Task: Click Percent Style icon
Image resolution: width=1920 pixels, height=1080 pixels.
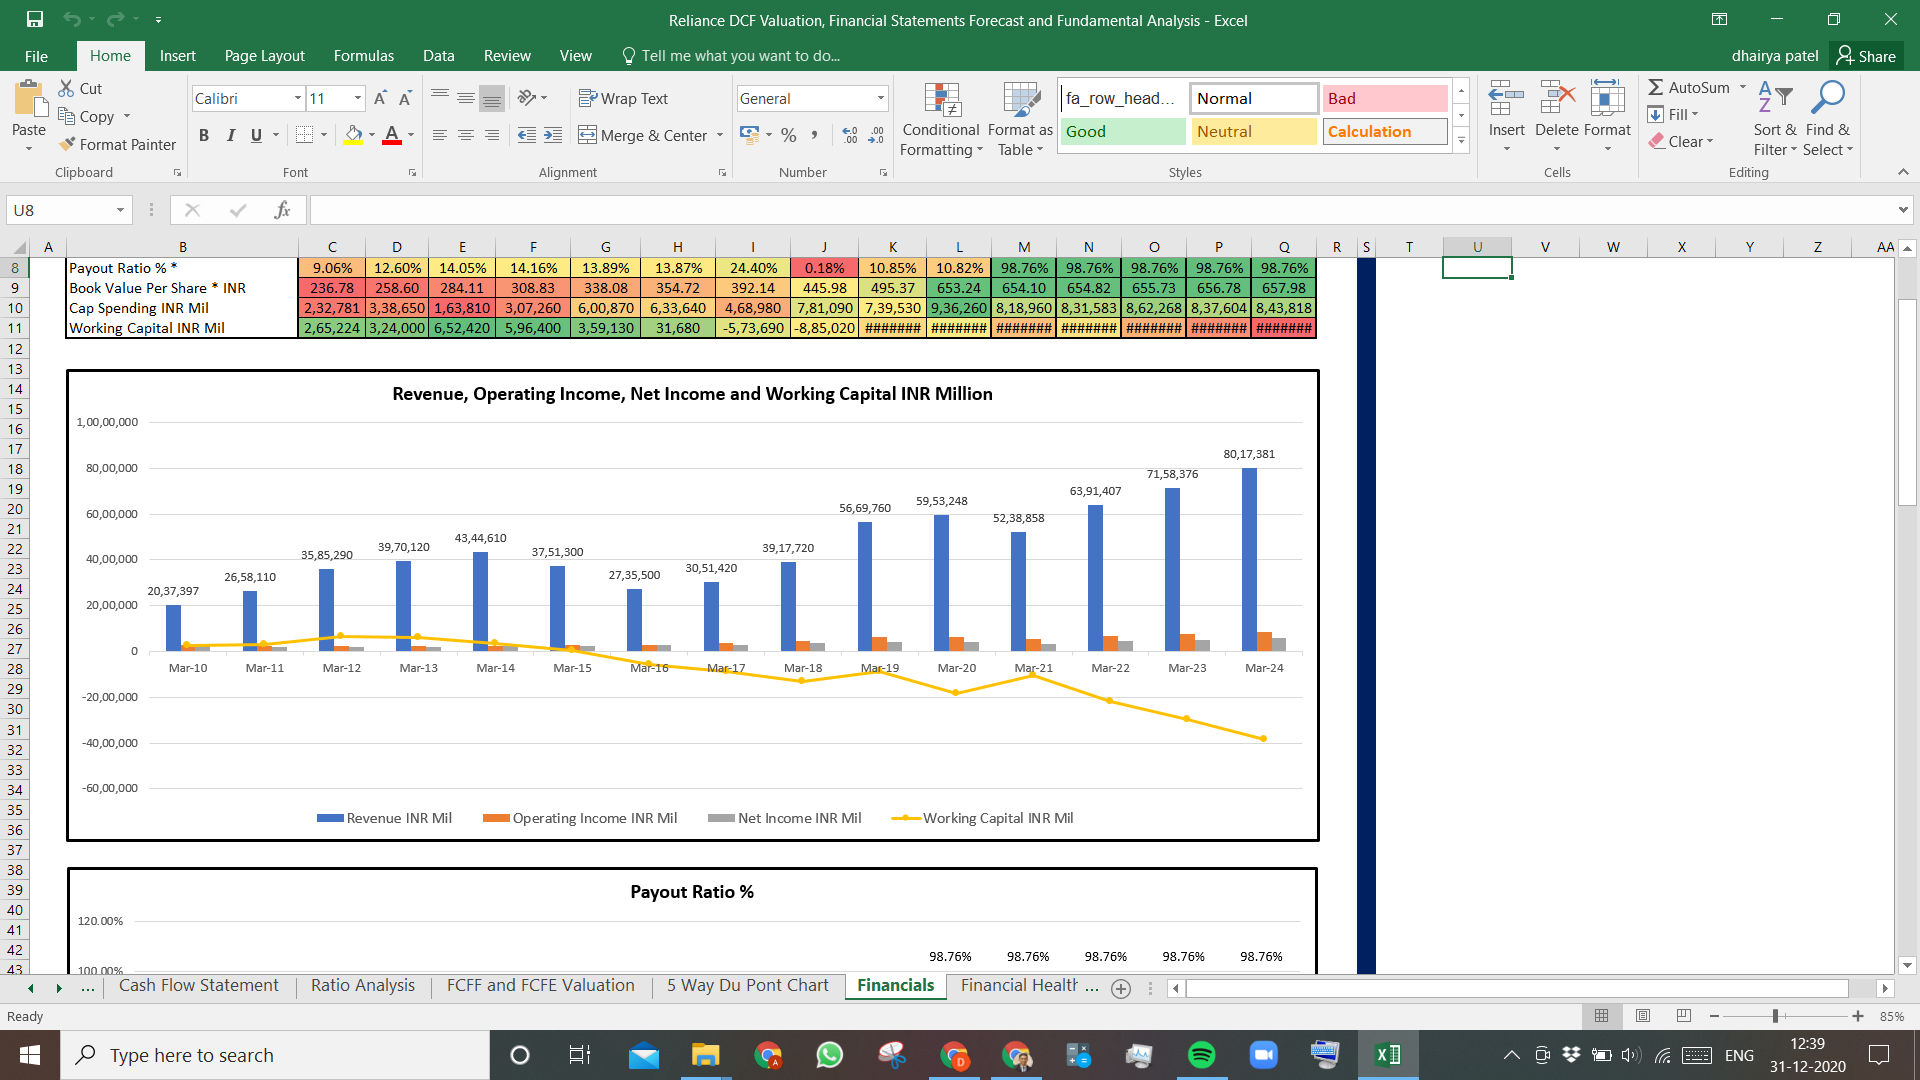Action: 789,135
